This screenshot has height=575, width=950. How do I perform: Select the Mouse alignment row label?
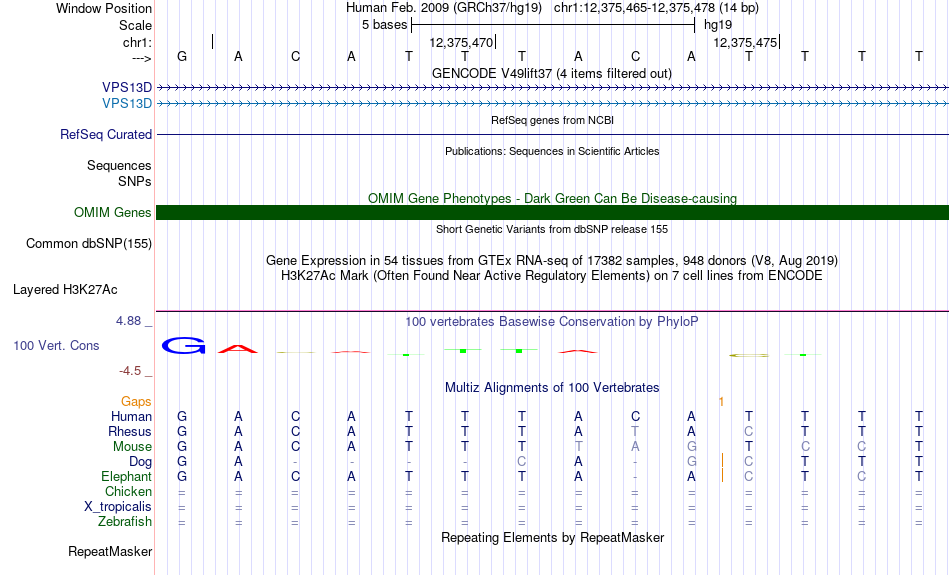click(x=132, y=447)
